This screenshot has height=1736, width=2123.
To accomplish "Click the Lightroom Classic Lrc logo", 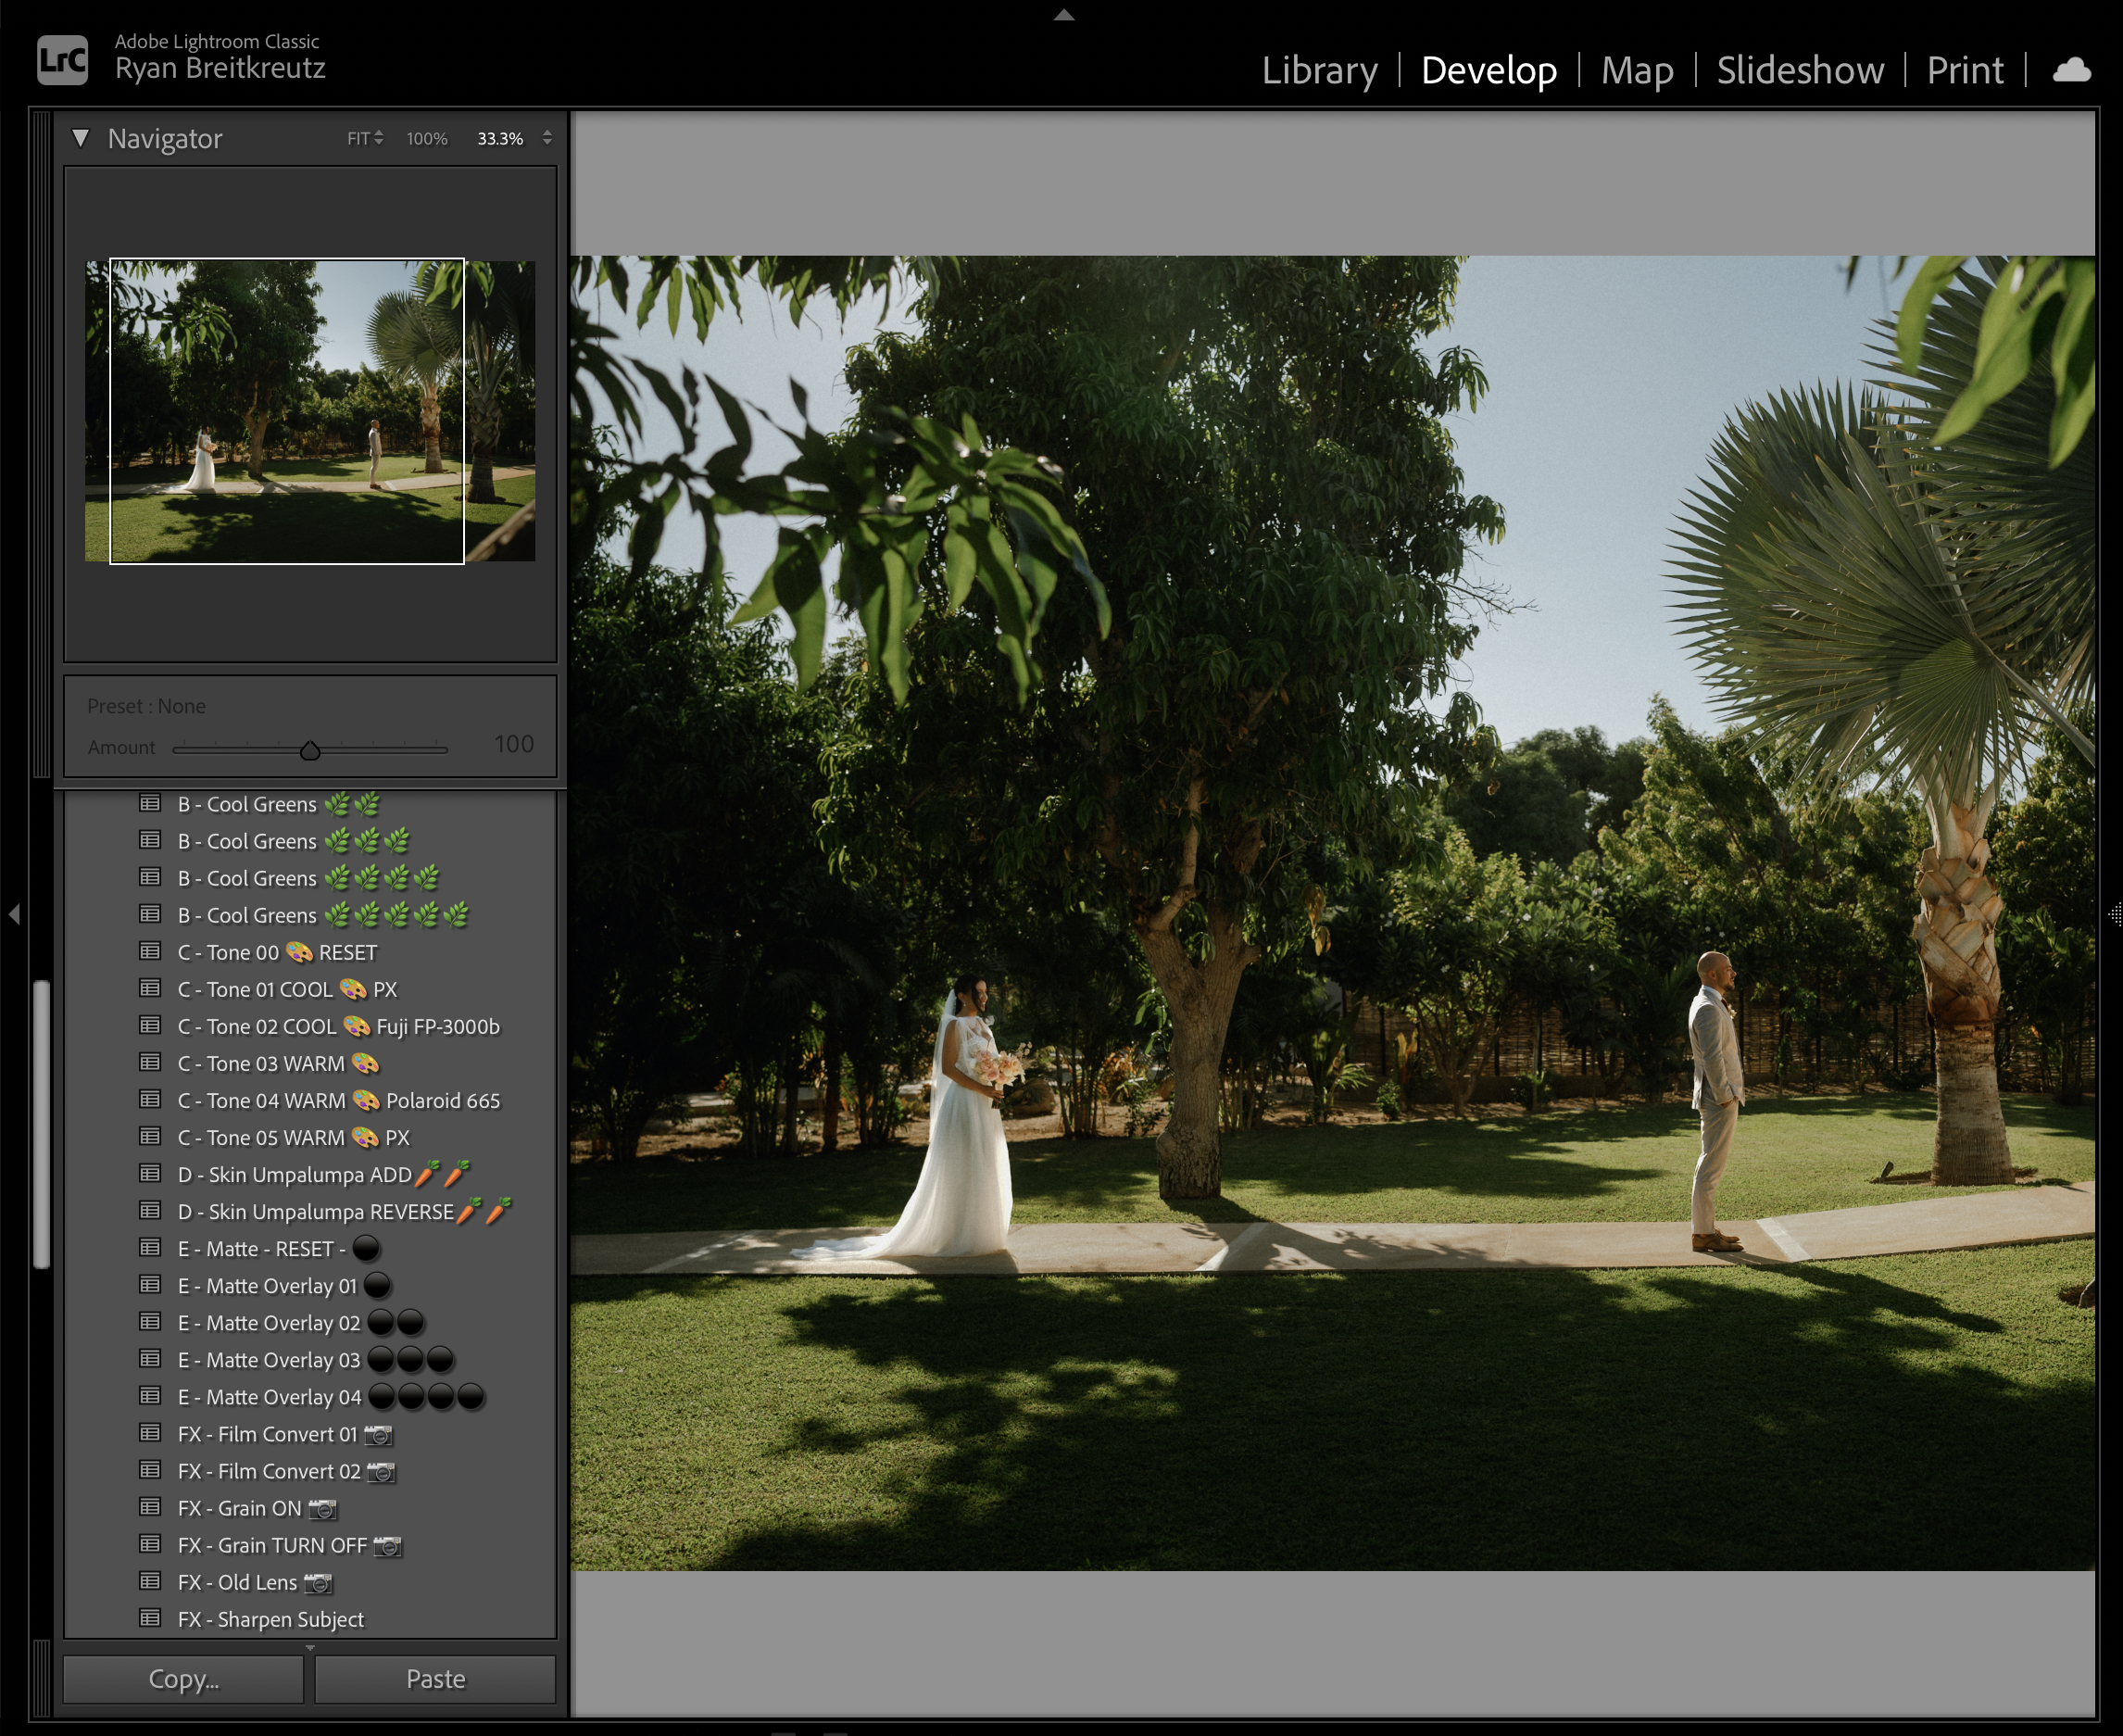I will [x=62, y=59].
